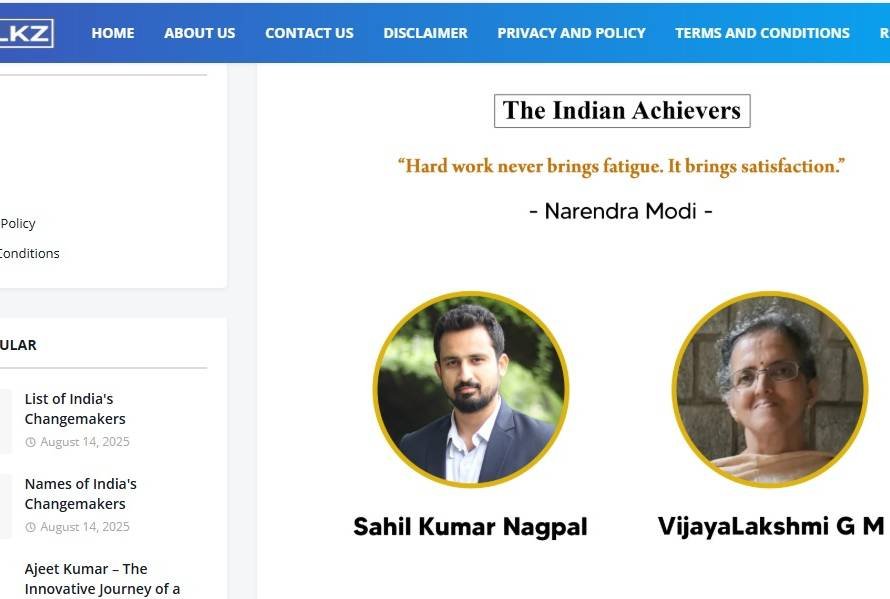Open the Ajeet Kumar innovative journey article
890x599 pixels.
coord(104,578)
